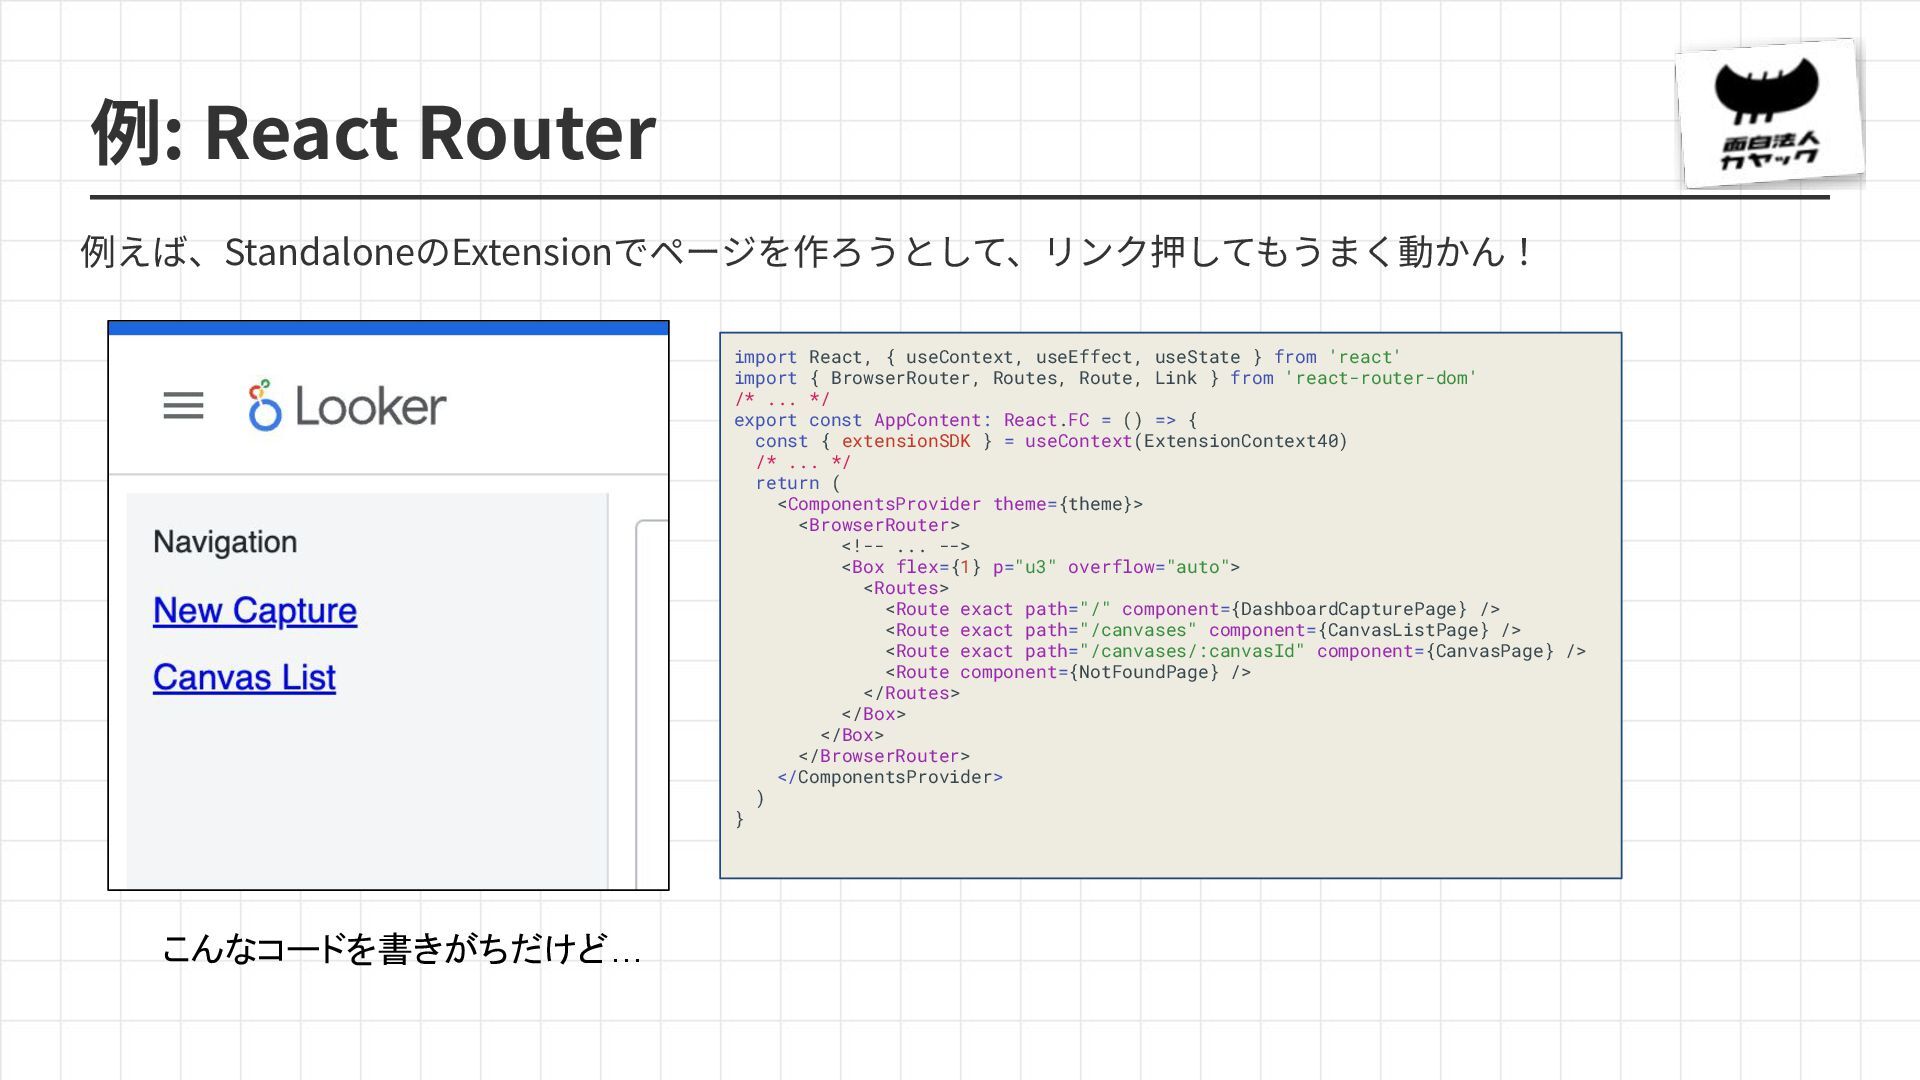Open the New Capture link

click(x=254, y=610)
